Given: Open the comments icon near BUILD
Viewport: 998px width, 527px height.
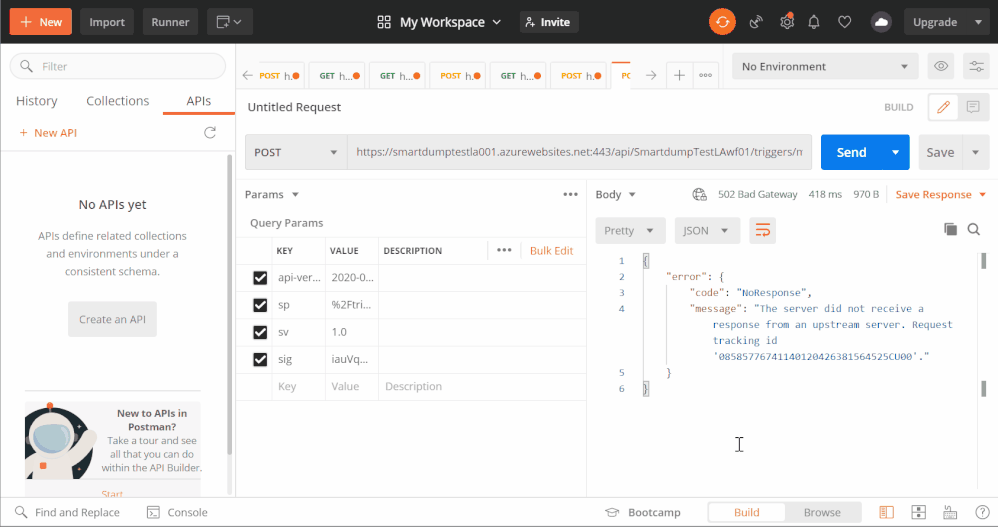Looking at the screenshot, I should pyautogui.click(x=973, y=107).
